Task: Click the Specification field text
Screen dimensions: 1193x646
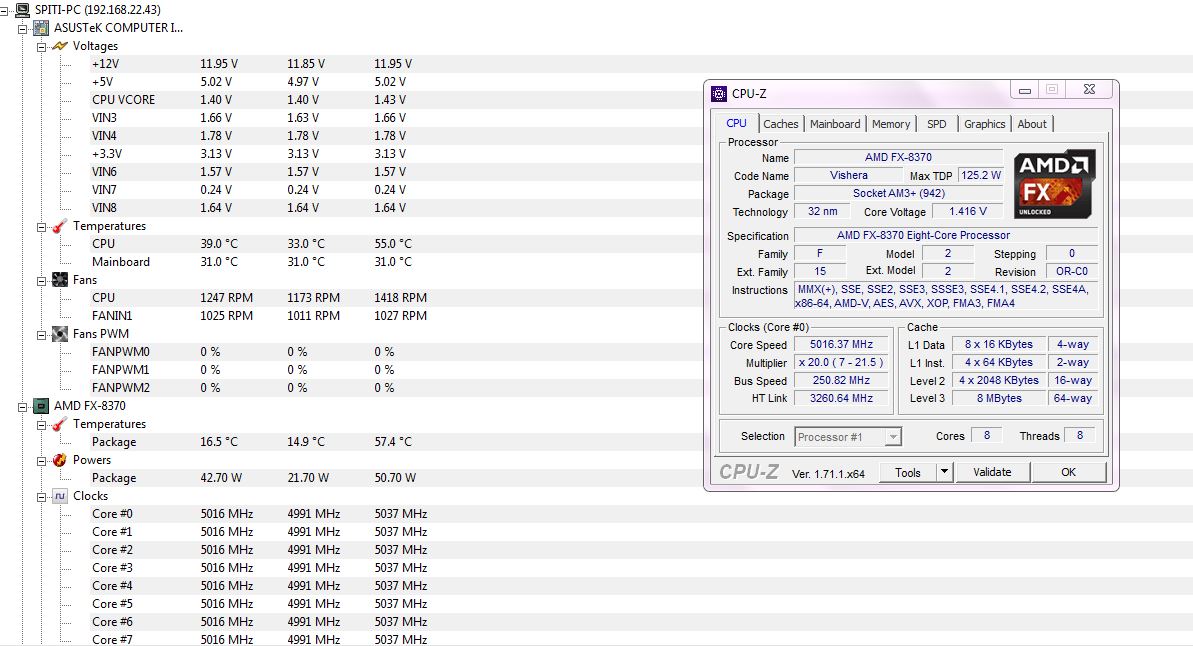Action: coord(946,236)
